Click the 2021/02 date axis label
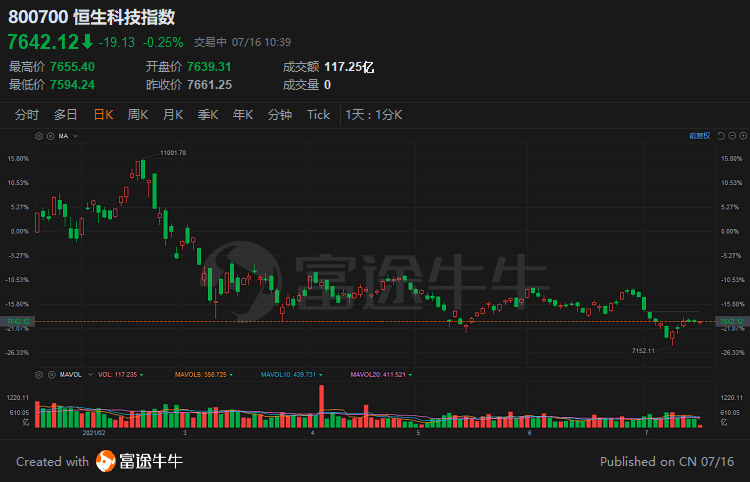Image resolution: width=750 pixels, height=482 pixels. click(x=93, y=433)
